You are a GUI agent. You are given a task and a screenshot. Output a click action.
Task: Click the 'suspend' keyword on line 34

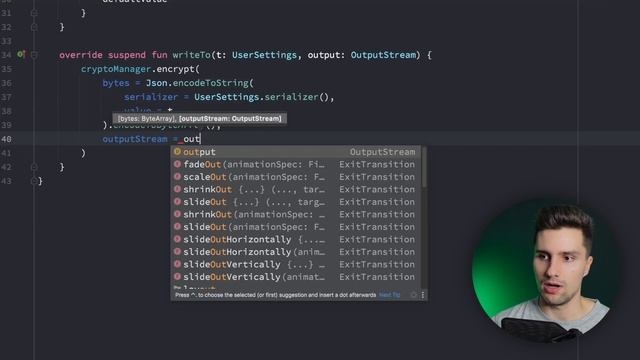click(x=127, y=55)
